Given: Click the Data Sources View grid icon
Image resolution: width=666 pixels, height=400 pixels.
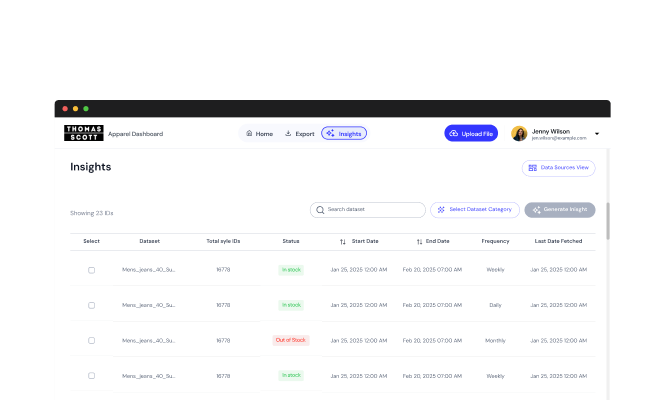Looking at the screenshot, I should (532, 168).
